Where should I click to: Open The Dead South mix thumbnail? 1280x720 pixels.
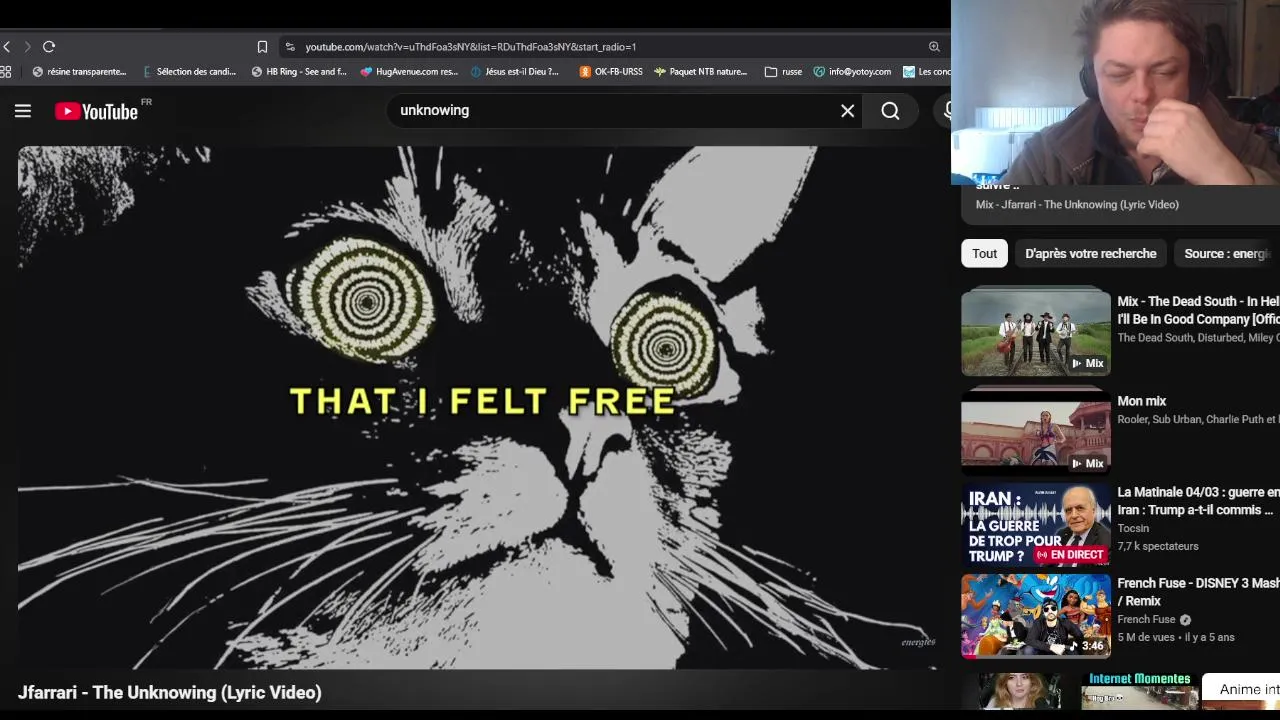[1036, 333]
